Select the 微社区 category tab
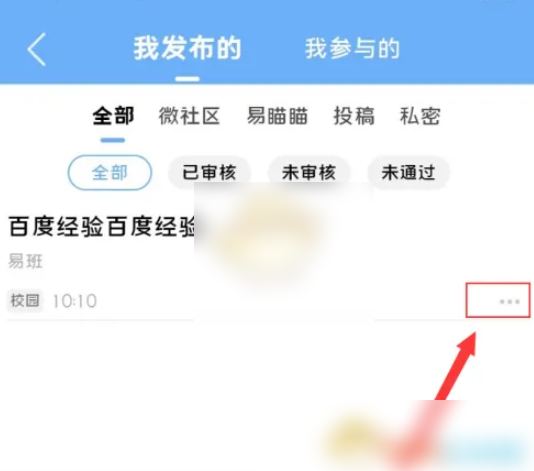The height and width of the screenshot is (471, 534). click(x=189, y=116)
